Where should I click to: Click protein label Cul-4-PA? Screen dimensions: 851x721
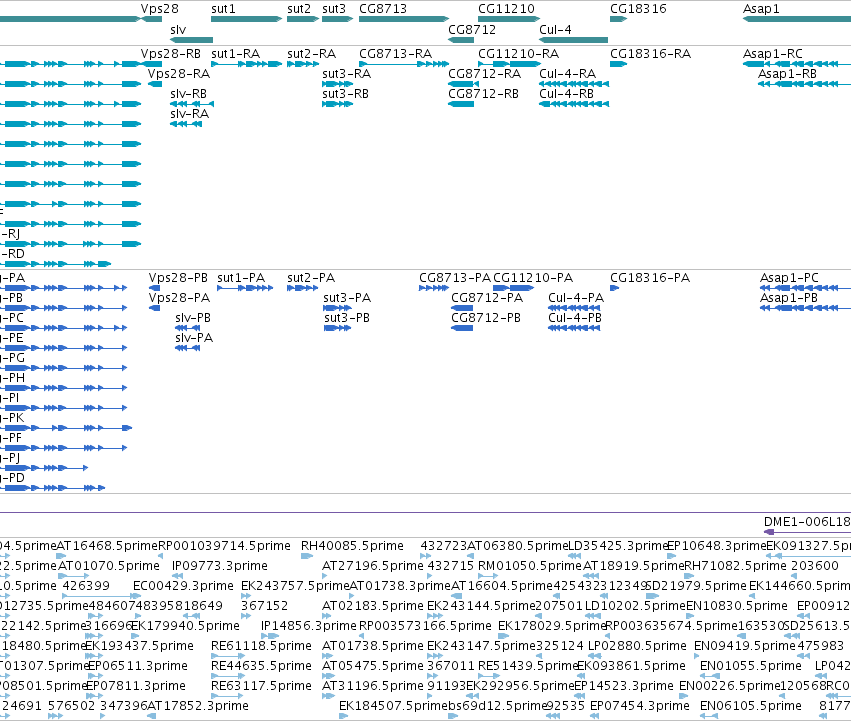(x=576, y=298)
